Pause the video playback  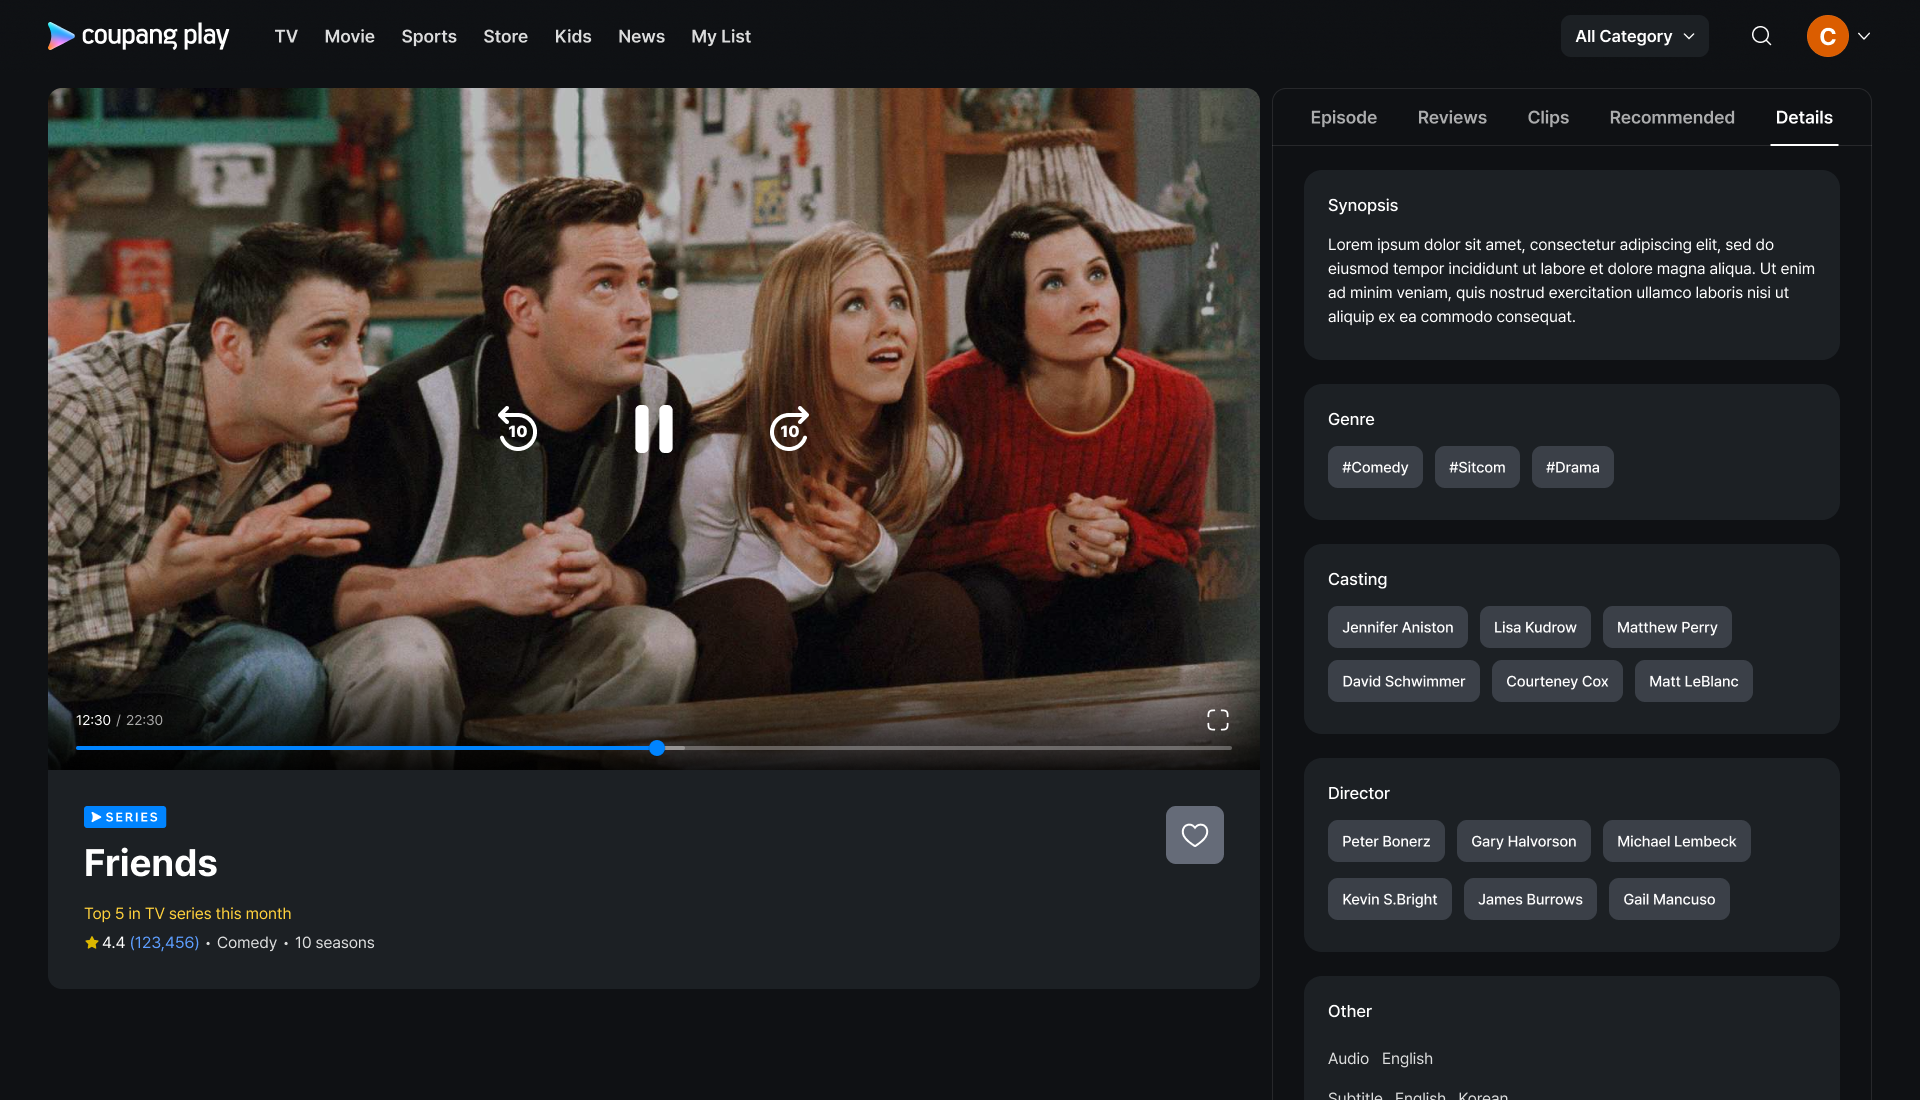654,429
